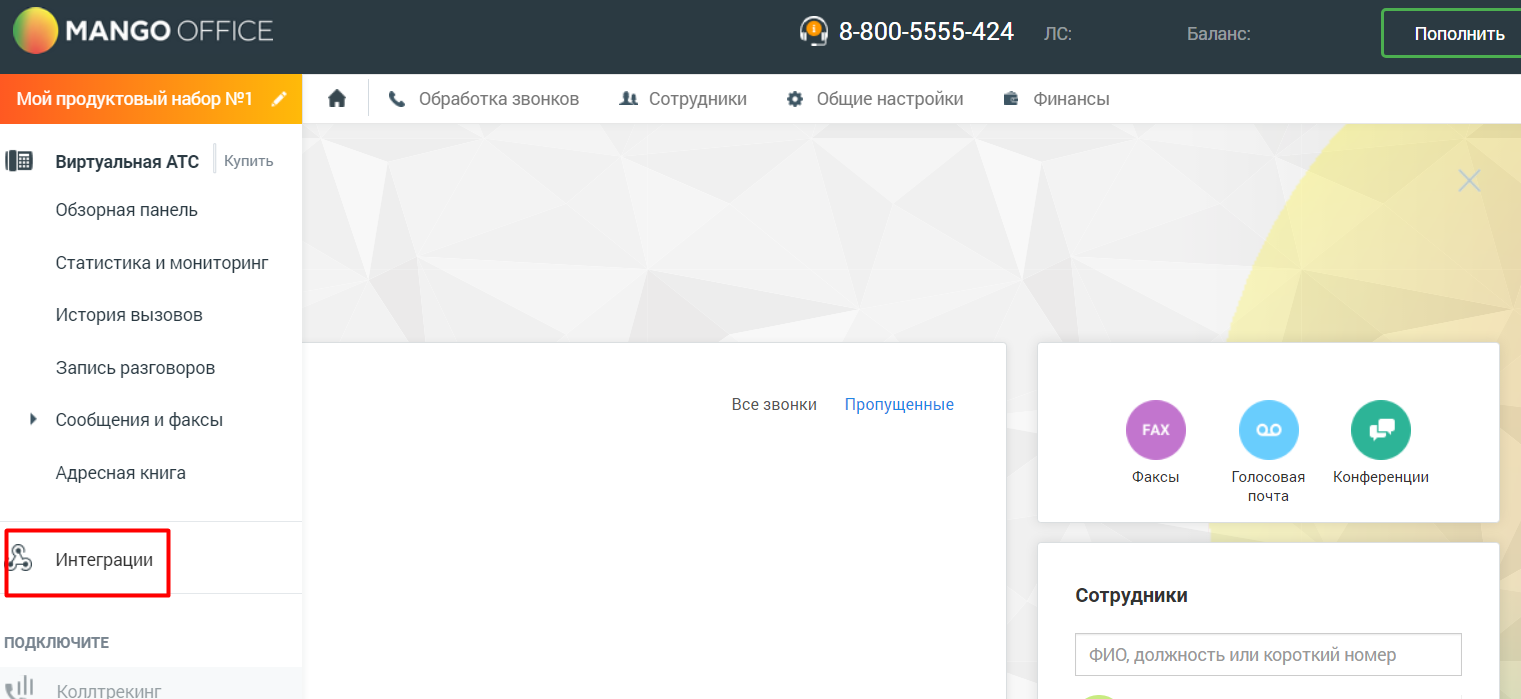Click the Коллтрекинг bars icon
Screen dimensions: 1521x699
click(x=20, y=688)
